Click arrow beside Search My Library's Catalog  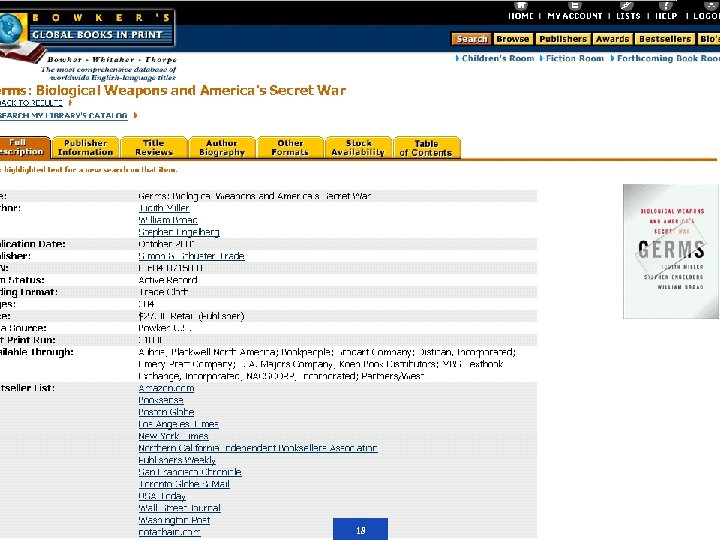135,115
